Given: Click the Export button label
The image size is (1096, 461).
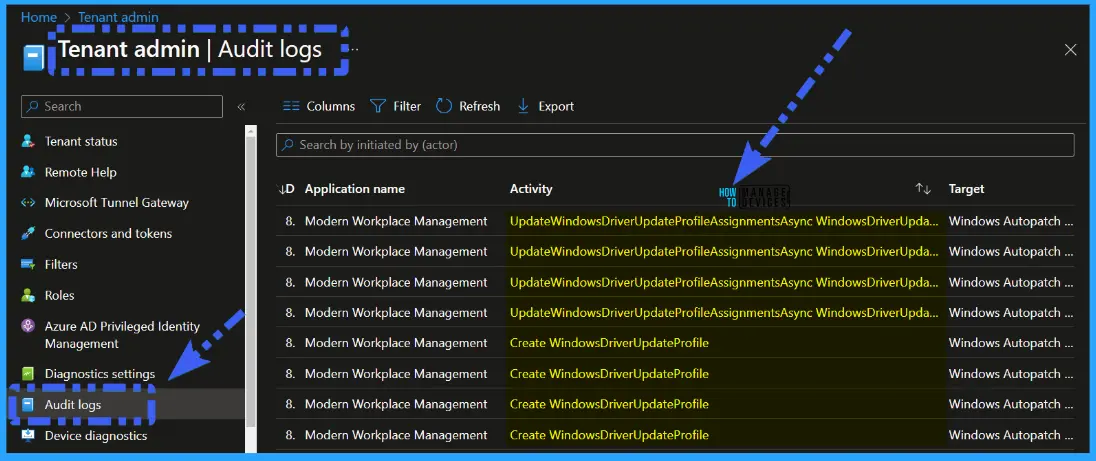Looking at the screenshot, I should click(556, 106).
